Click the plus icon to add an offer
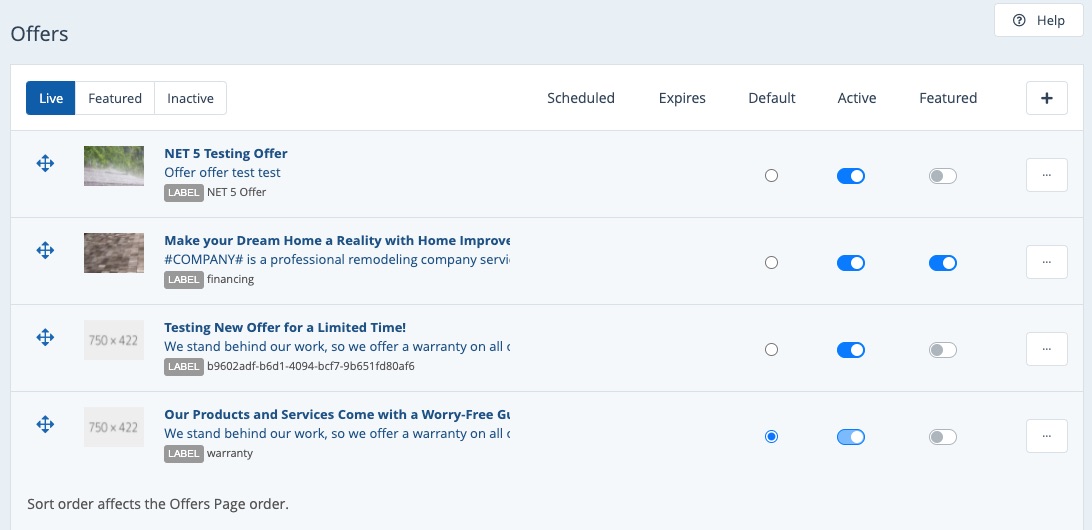The height and width of the screenshot is (530, 1092). point(1046,98)
